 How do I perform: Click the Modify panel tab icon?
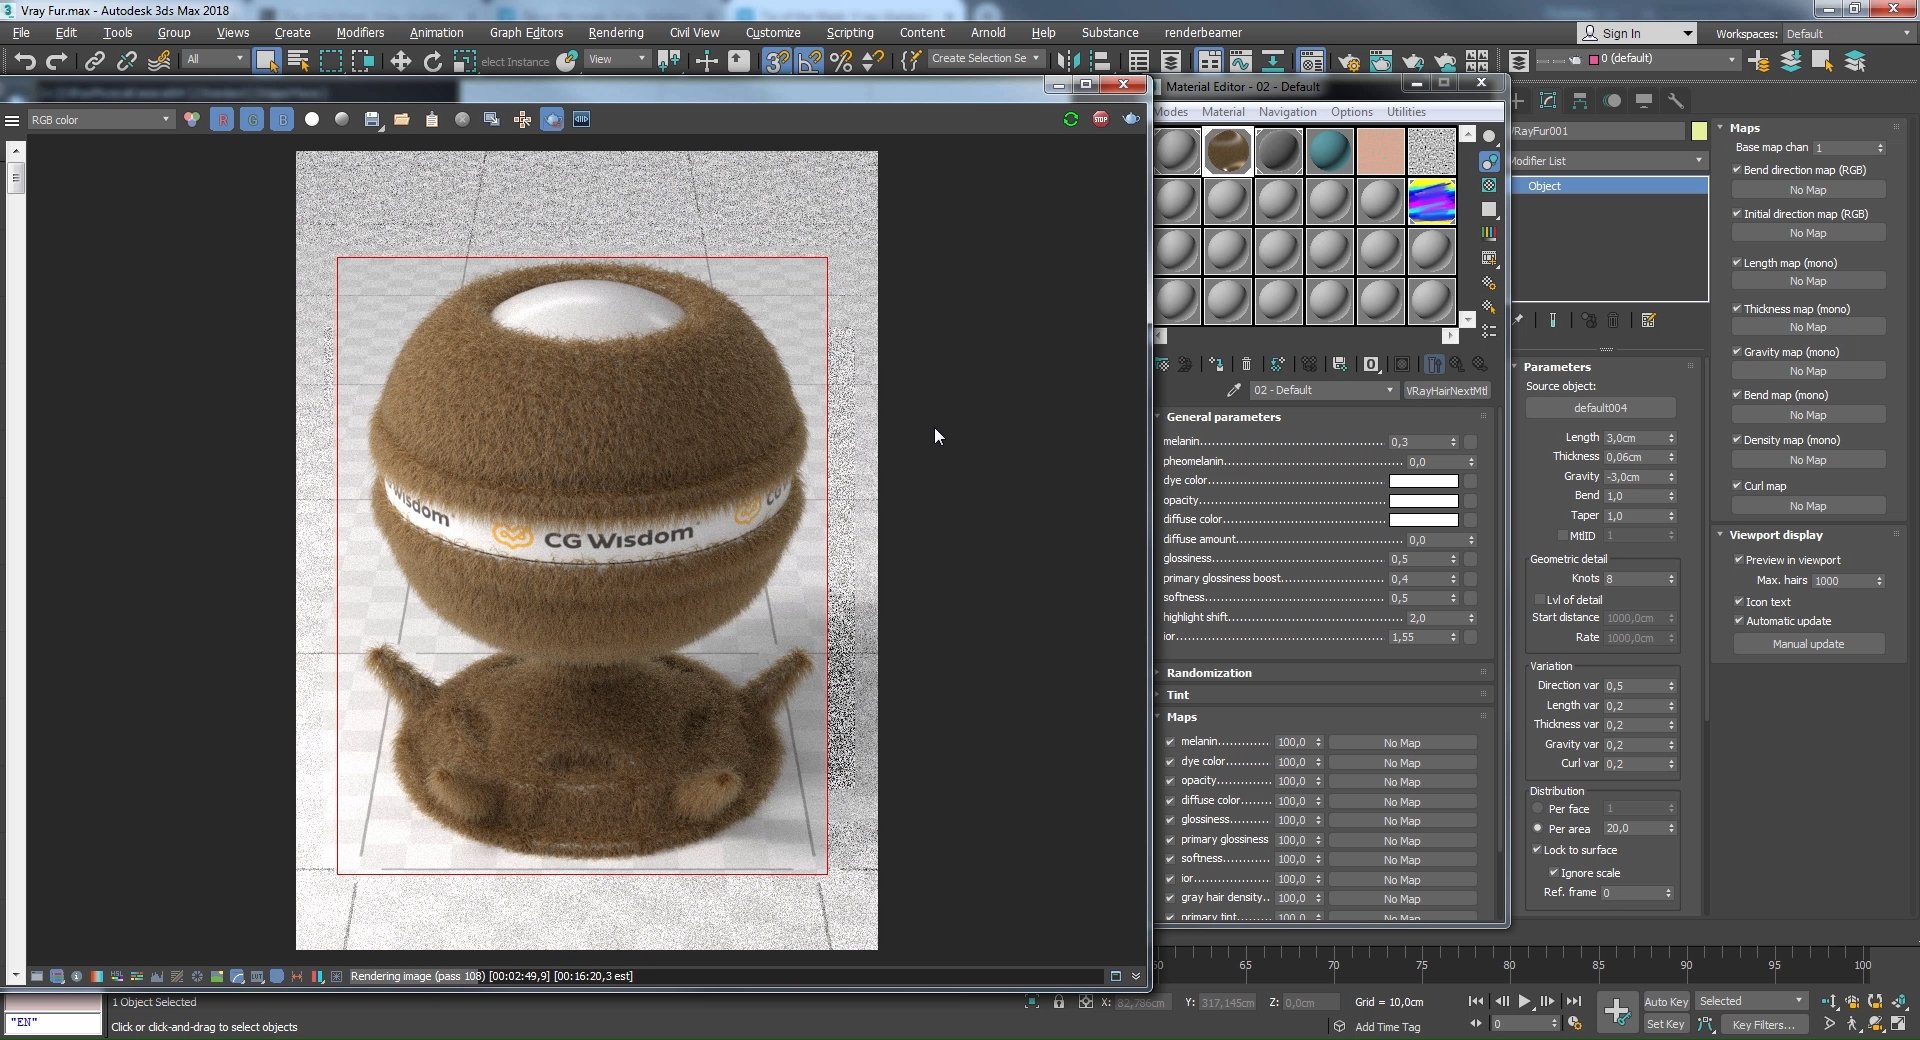point(1548,101)
